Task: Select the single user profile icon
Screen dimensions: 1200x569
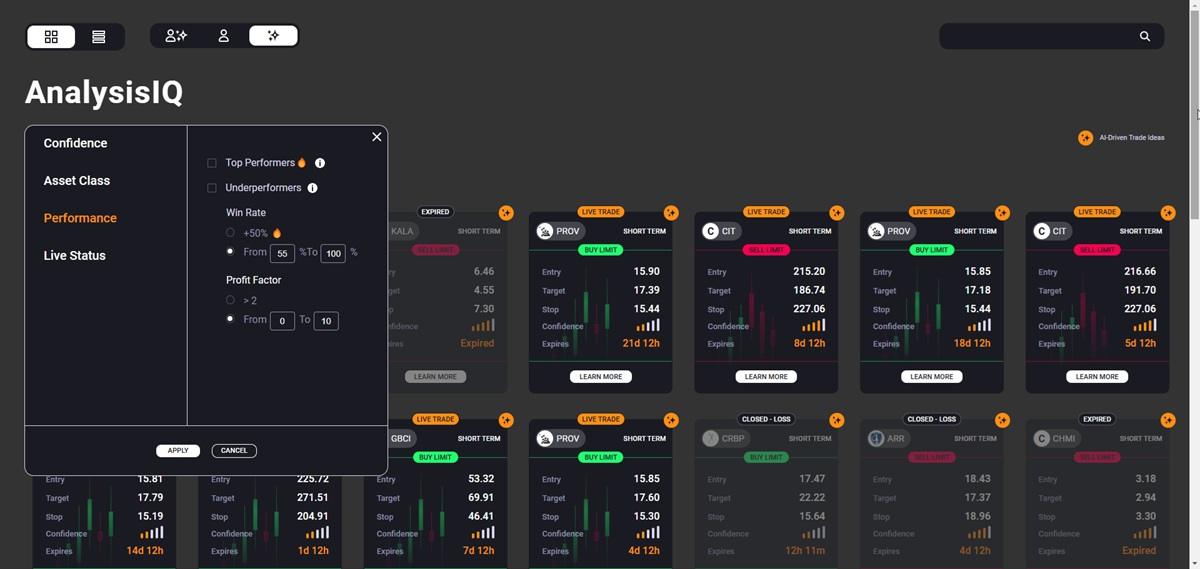Action: [223, 36]
